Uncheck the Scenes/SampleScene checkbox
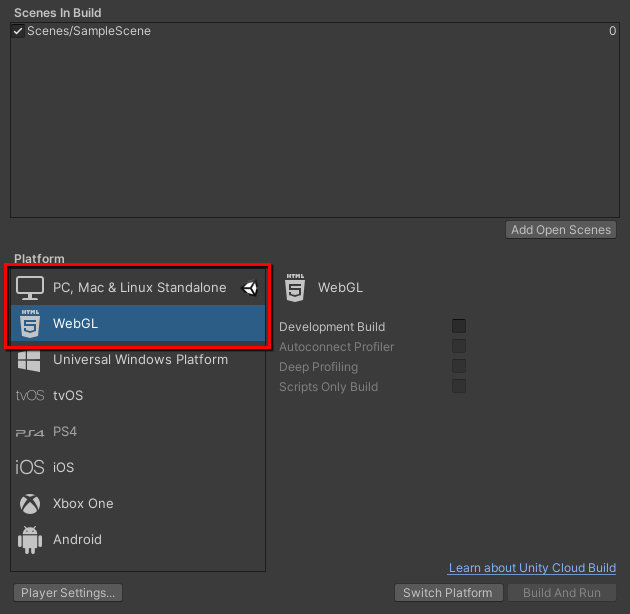Image resolution: width=630 pixels, height=614 pixels. pyautogui.click(x=18, y=31)
